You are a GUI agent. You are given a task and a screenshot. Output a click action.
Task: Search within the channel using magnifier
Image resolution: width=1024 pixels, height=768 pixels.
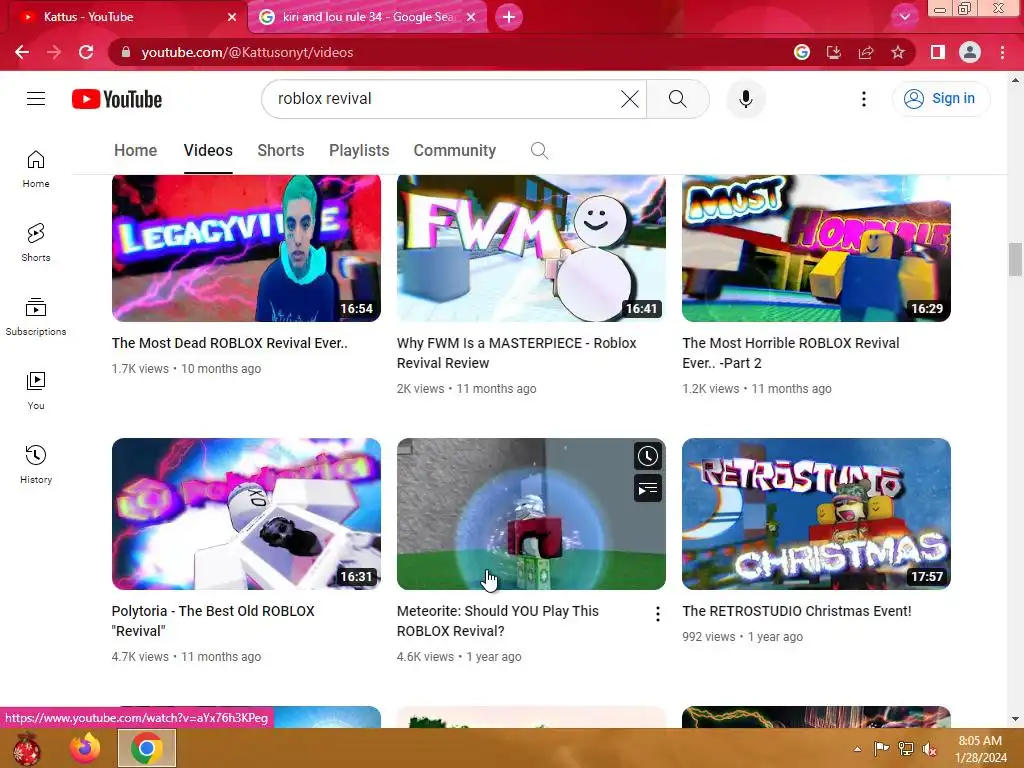(539, 151)
